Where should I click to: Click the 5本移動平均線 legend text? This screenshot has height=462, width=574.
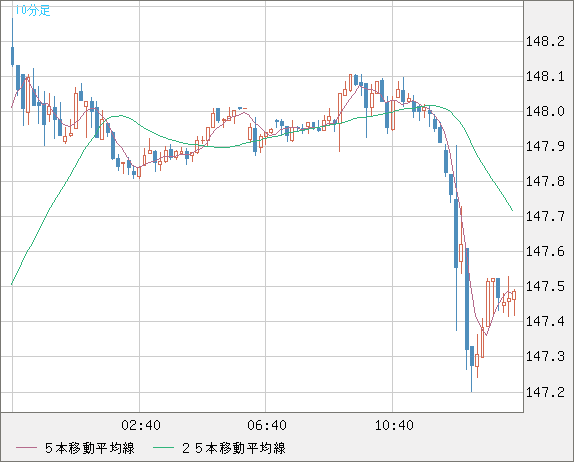[x=90, y=448]
